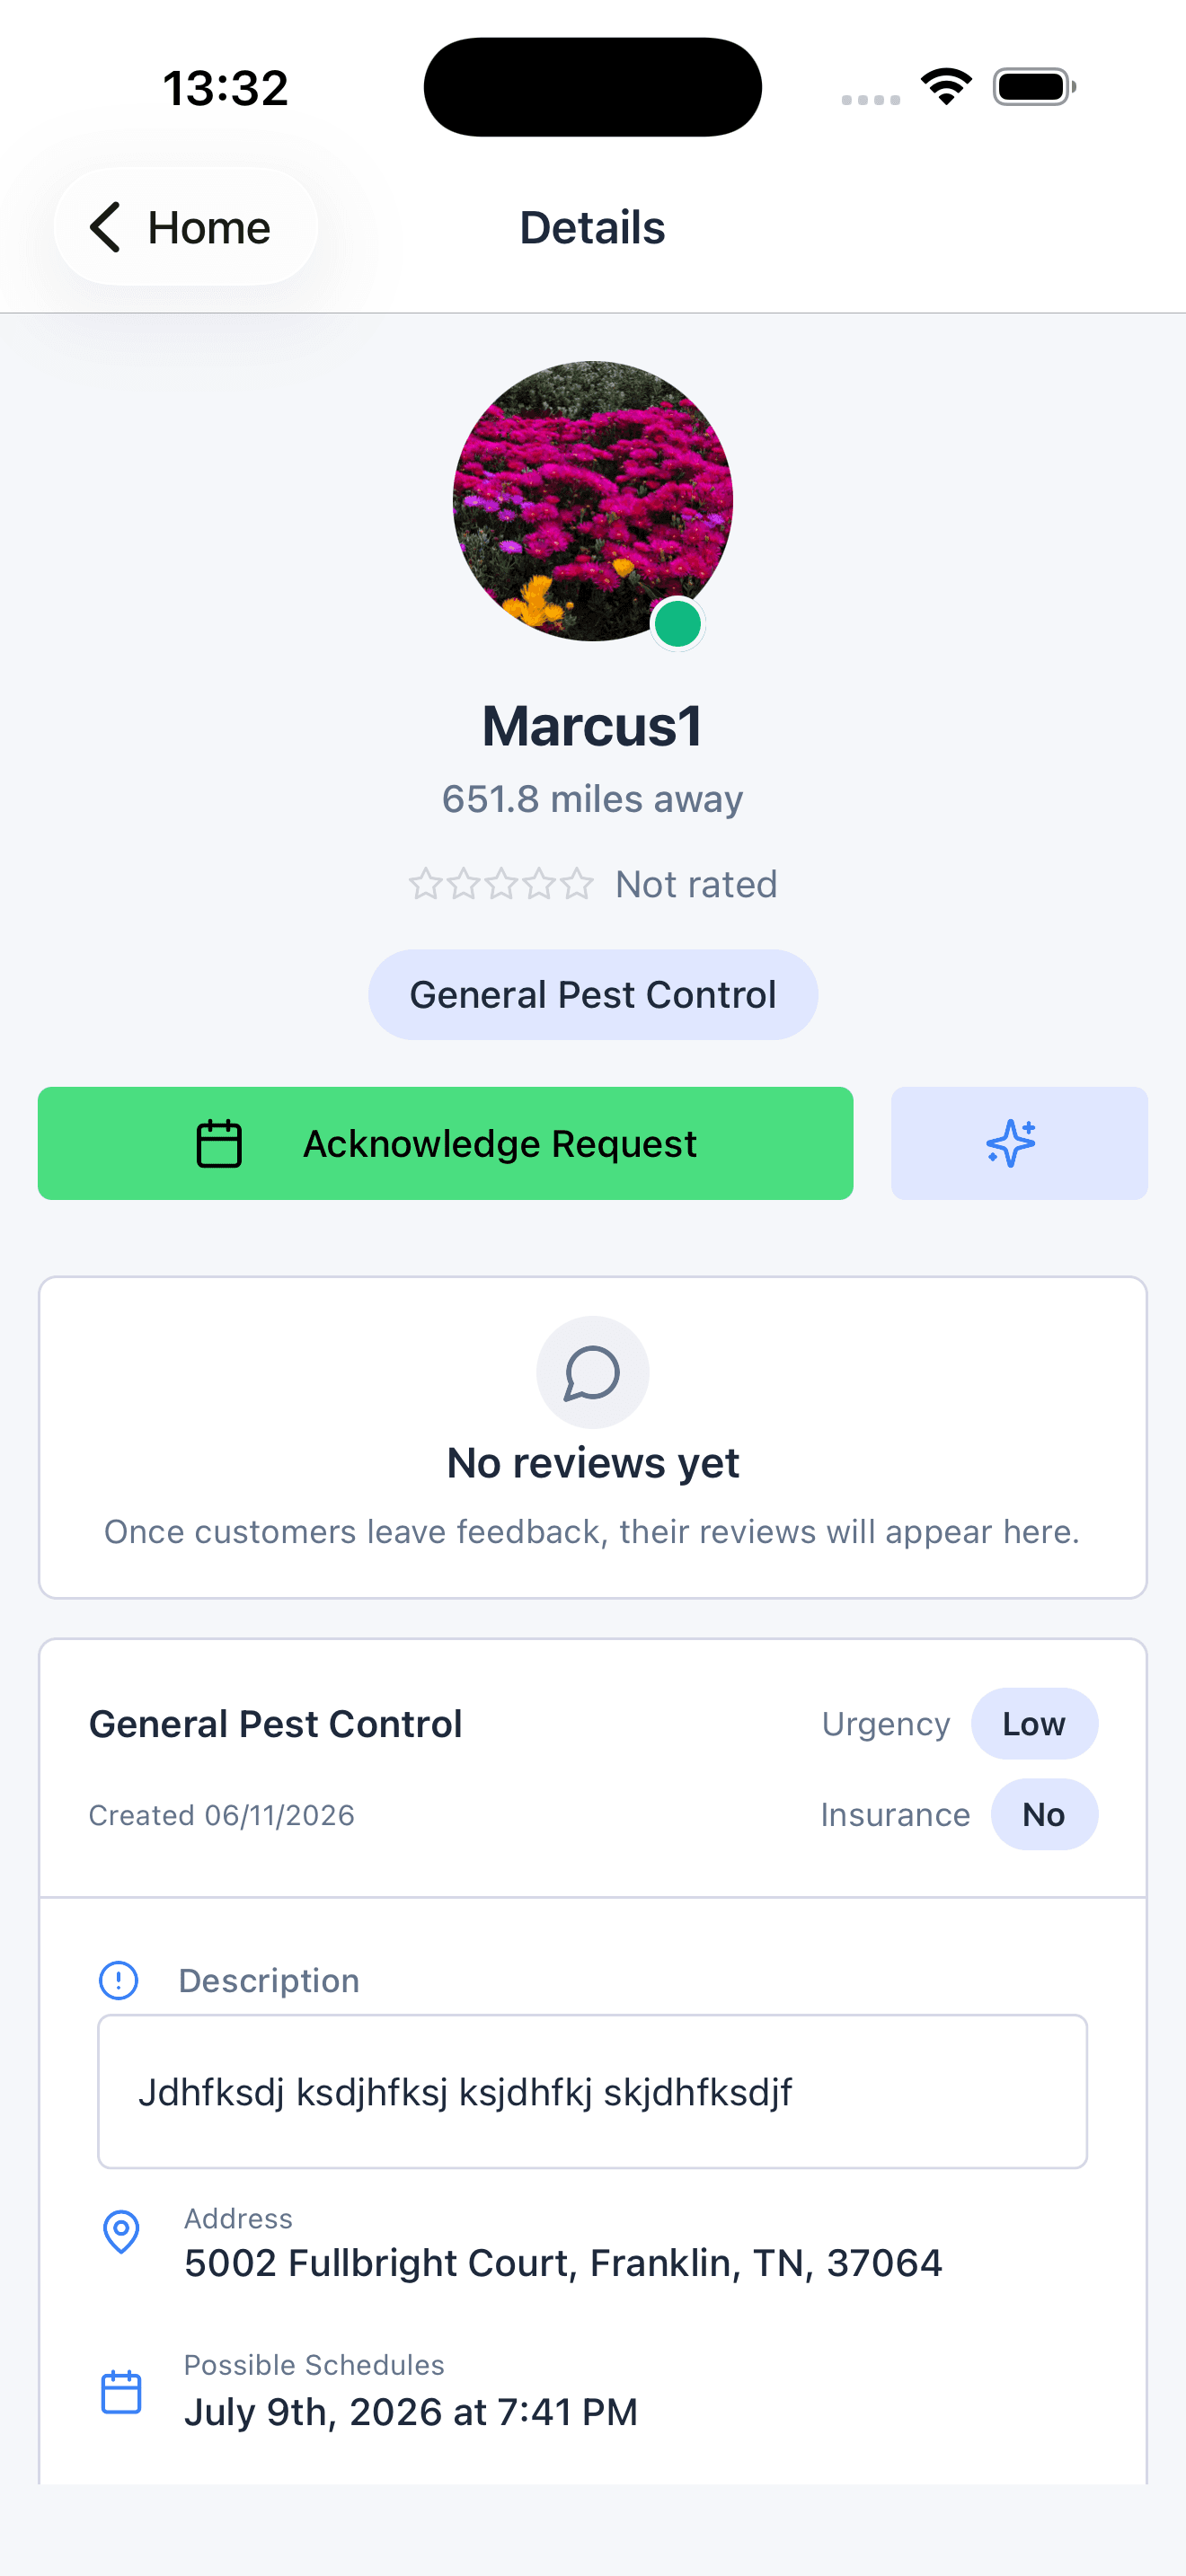Tap the Description info icon

point(119,1980)
